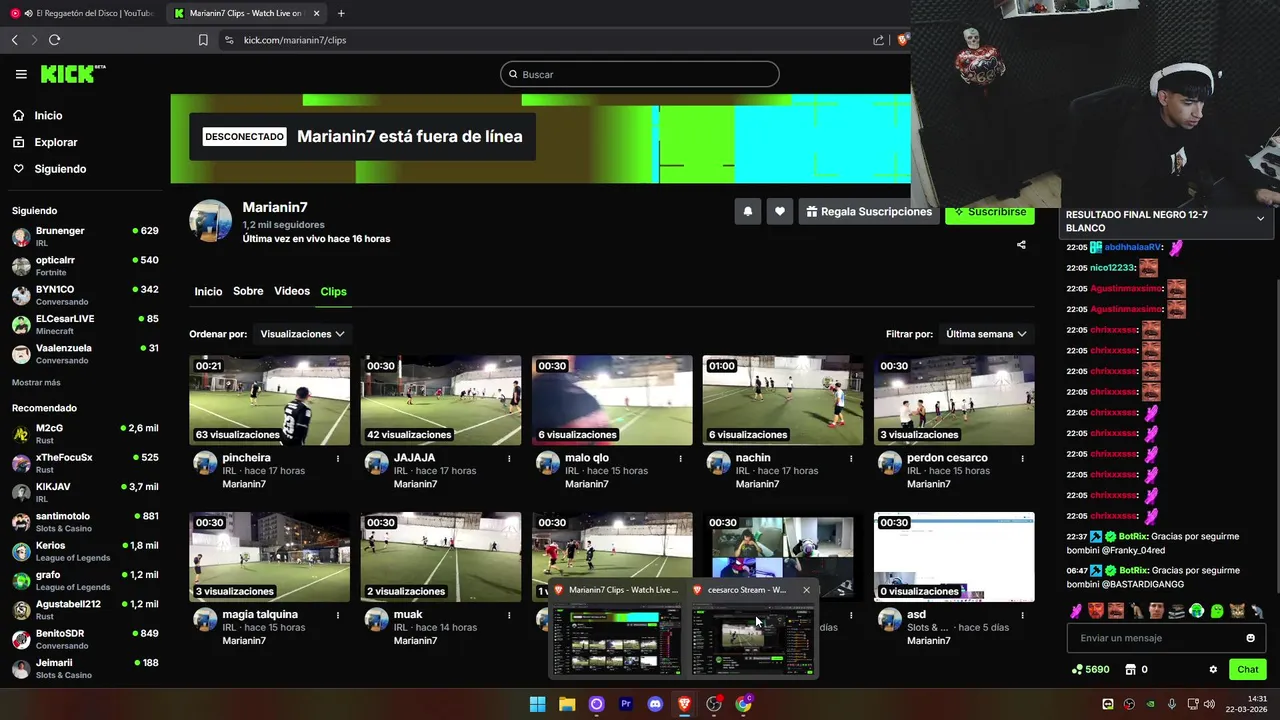1280x720 pixels.
Task: Close the ceesarco Stream preview window
Action: pos(806,590)
